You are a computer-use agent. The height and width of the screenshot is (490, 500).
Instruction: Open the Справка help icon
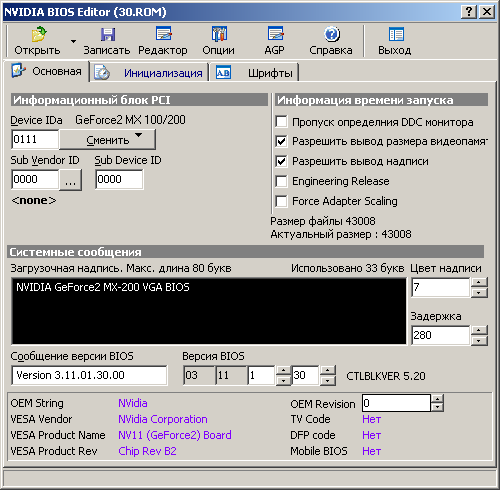point(332,34)
